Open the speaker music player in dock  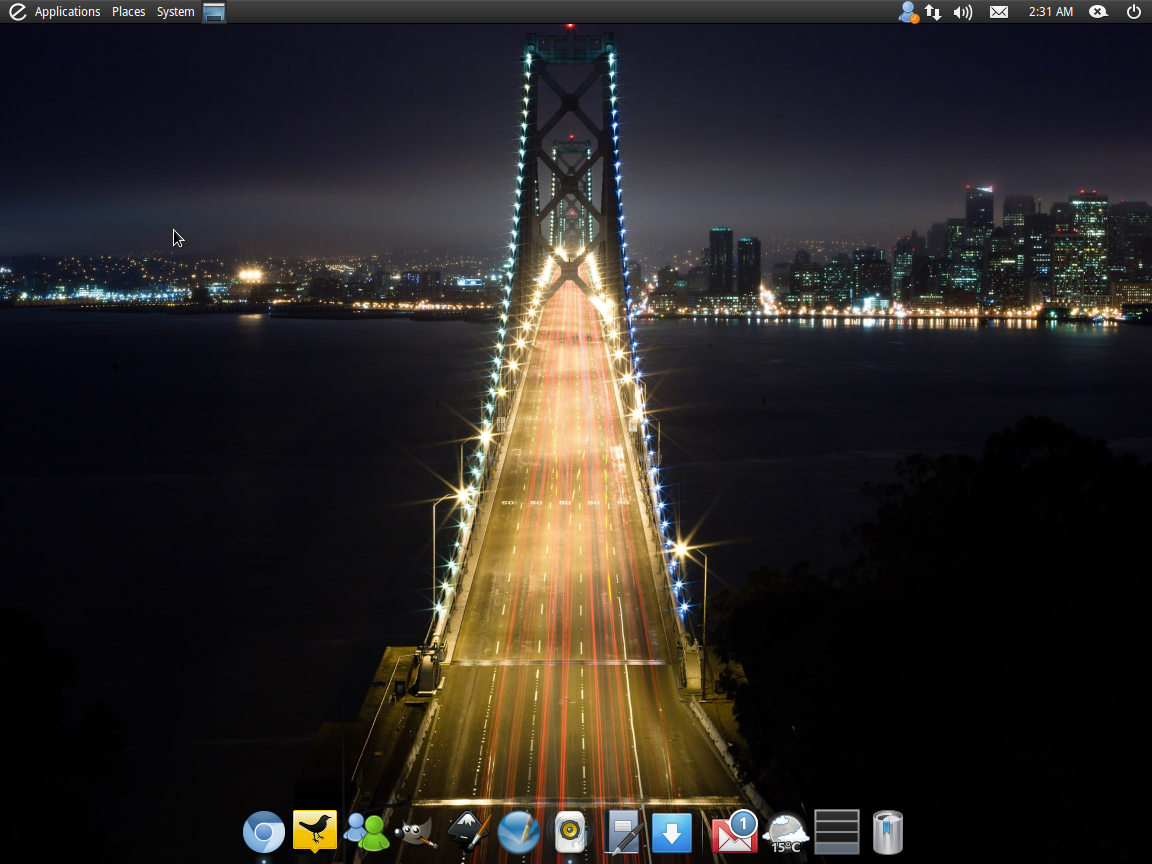(x=570, y=832)
